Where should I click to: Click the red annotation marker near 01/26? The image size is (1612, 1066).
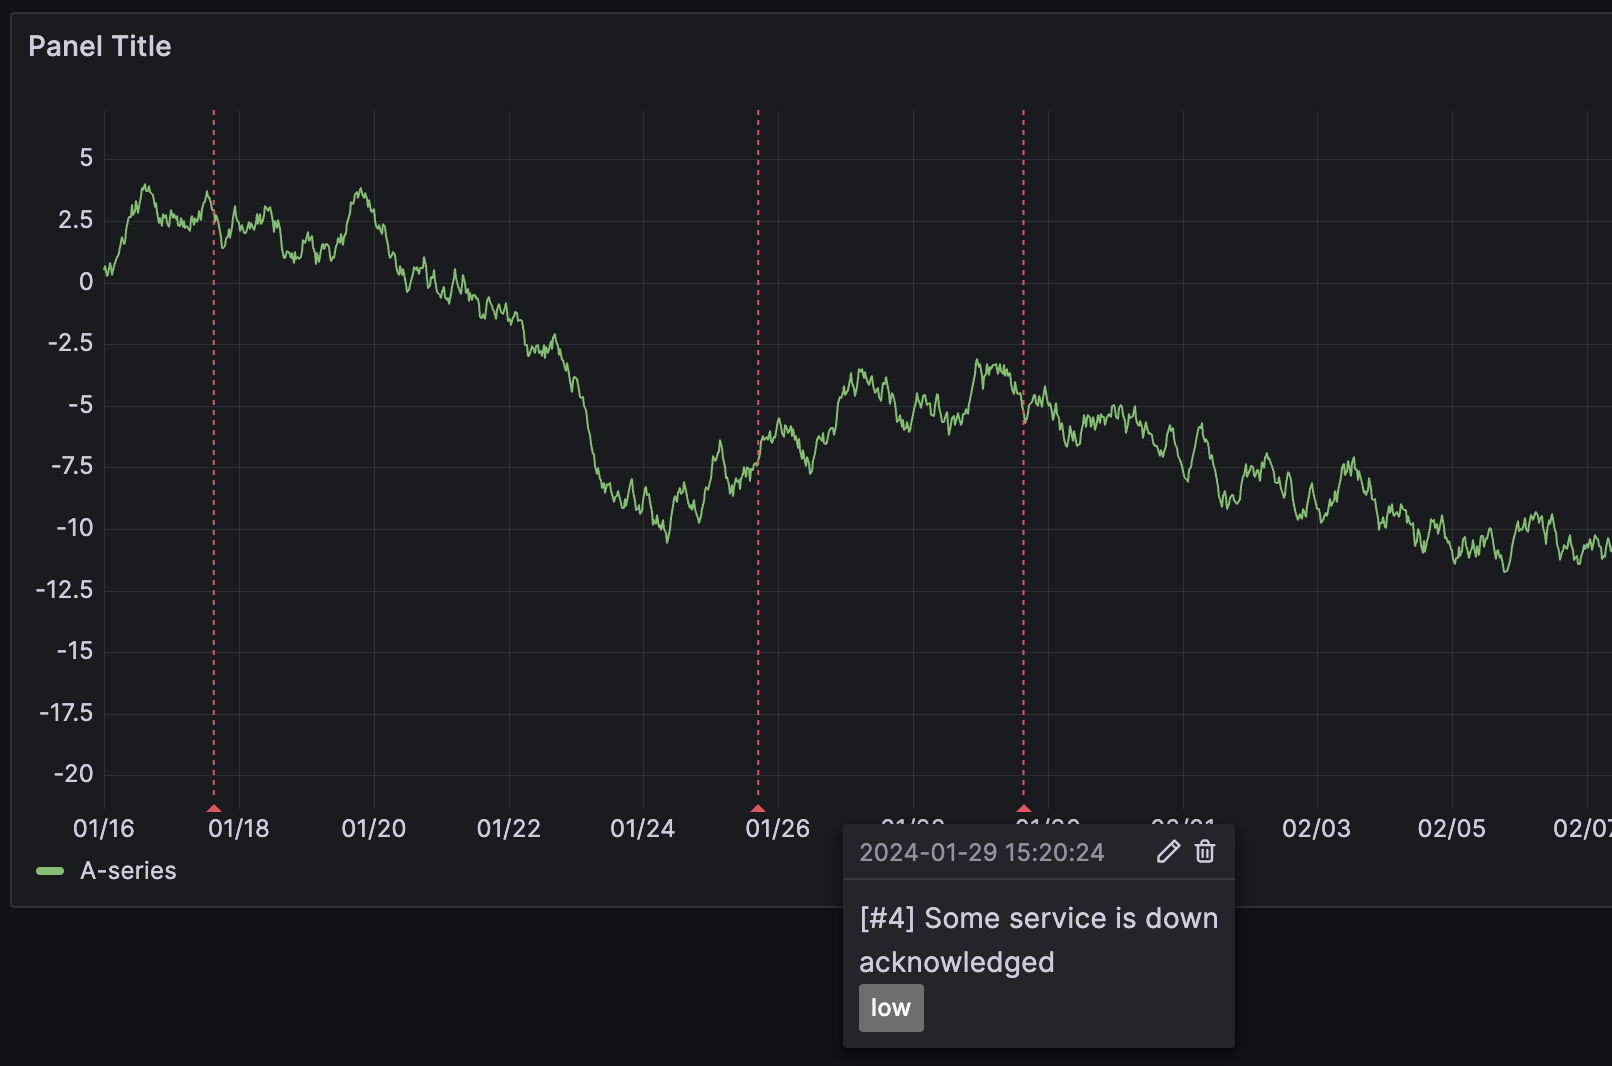pyautogui.click(x=758, y=805)
